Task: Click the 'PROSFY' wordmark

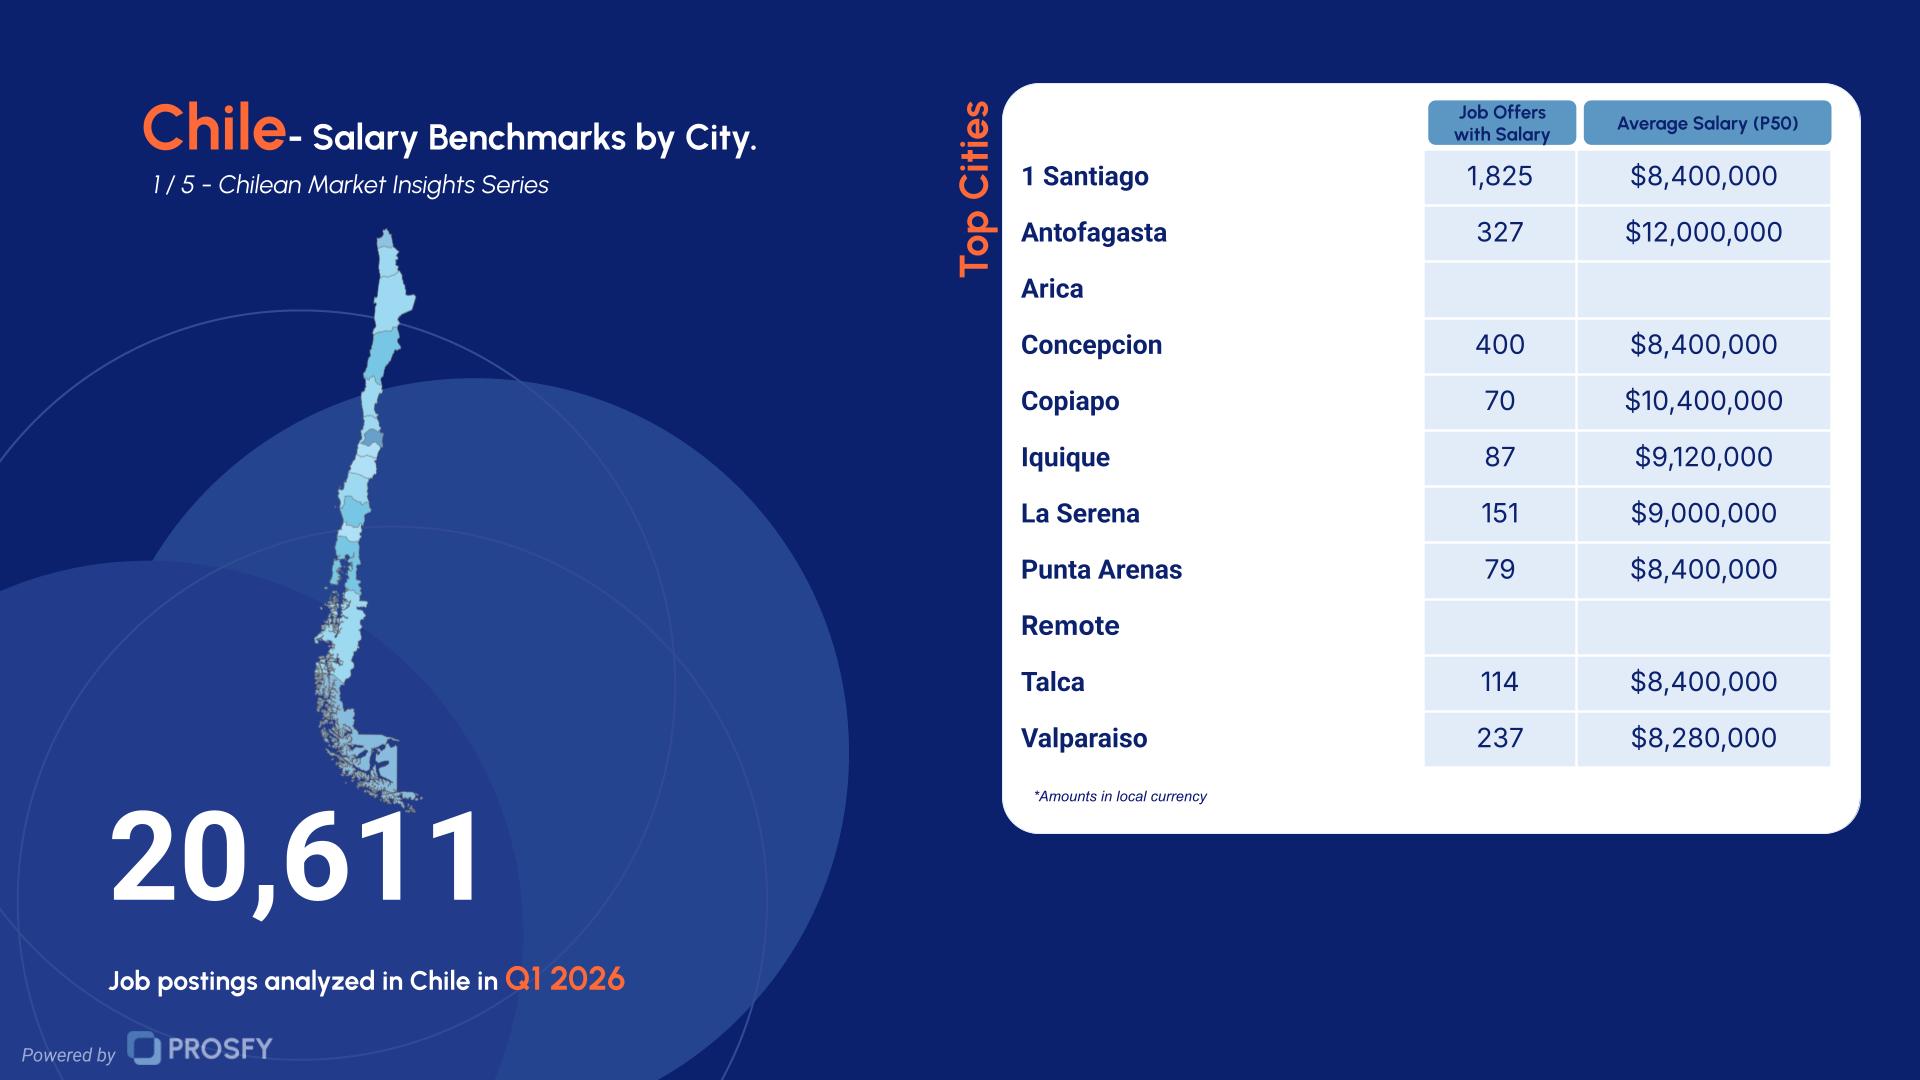Action: click(220, 1048)
